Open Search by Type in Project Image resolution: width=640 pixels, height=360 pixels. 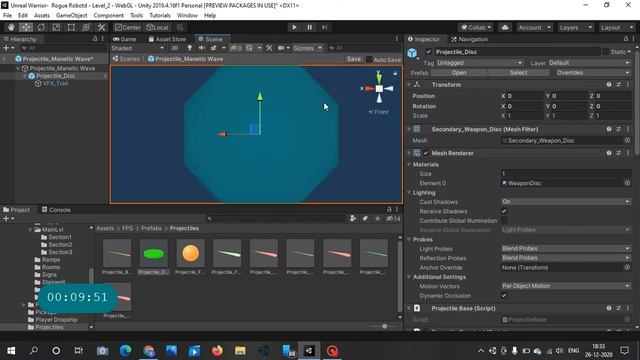(x=353, y=219)
